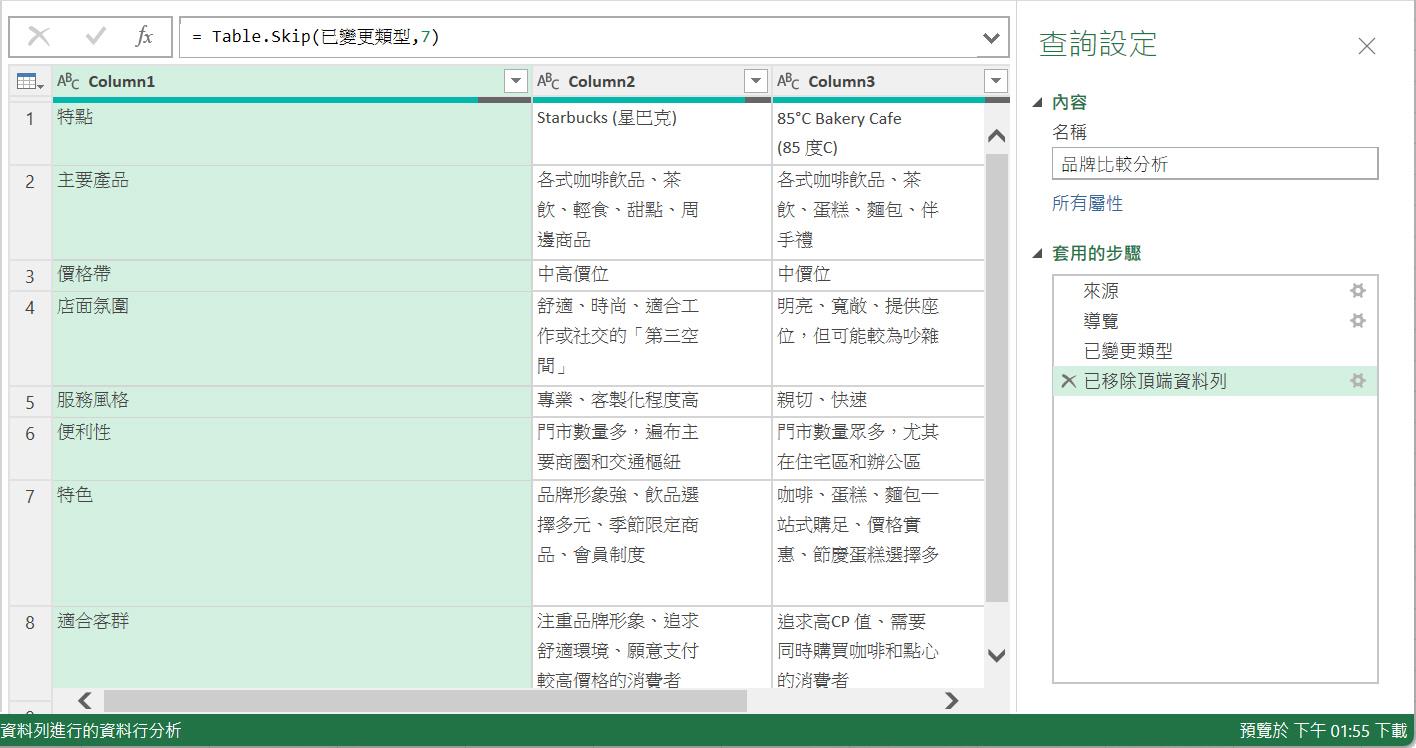Collapse the 內容 section
Image resolution: width=1416 pixels, height=748 pixels.
1037,102
